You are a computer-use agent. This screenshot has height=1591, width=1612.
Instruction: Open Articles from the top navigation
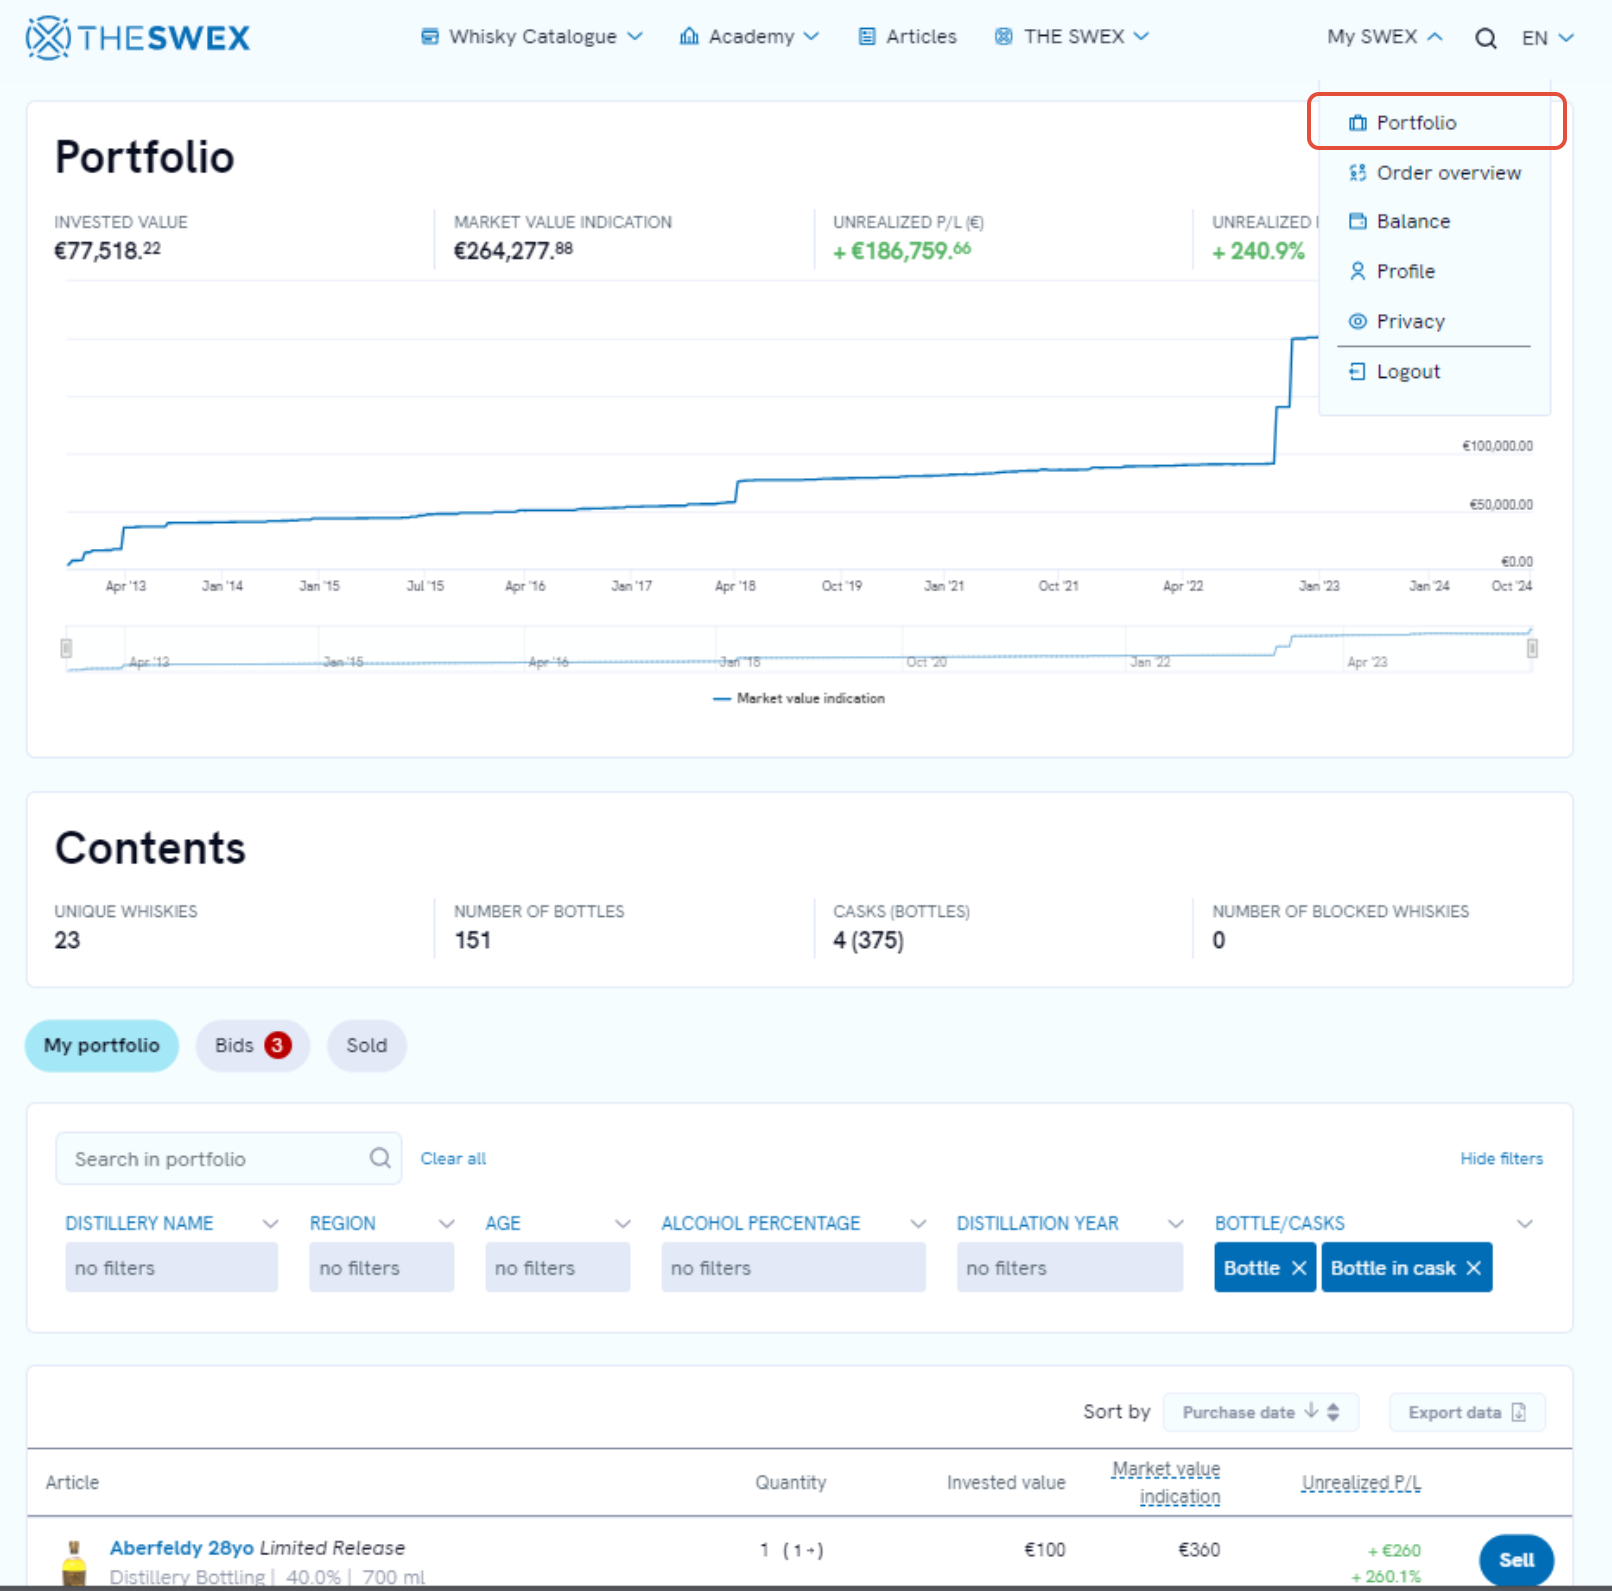908,37
